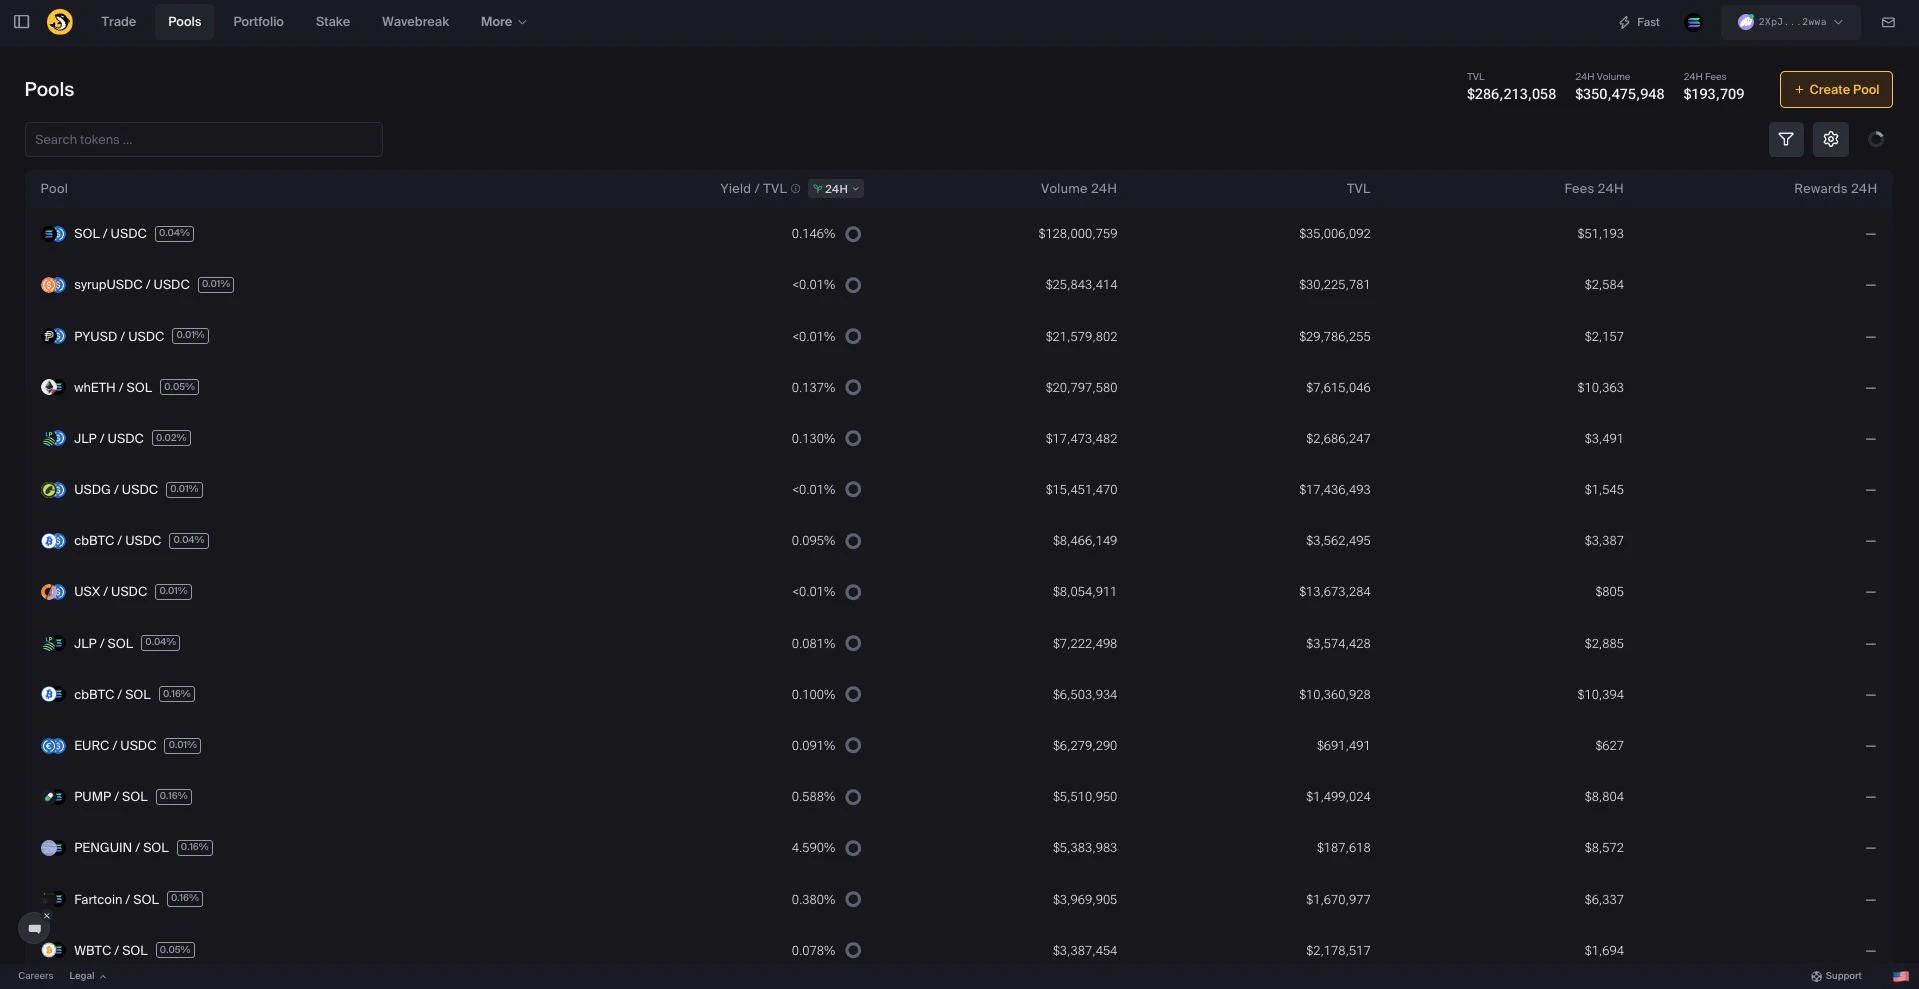Toggle the yield circle for JLP / USDC
1919x989 pixels.
853,438
